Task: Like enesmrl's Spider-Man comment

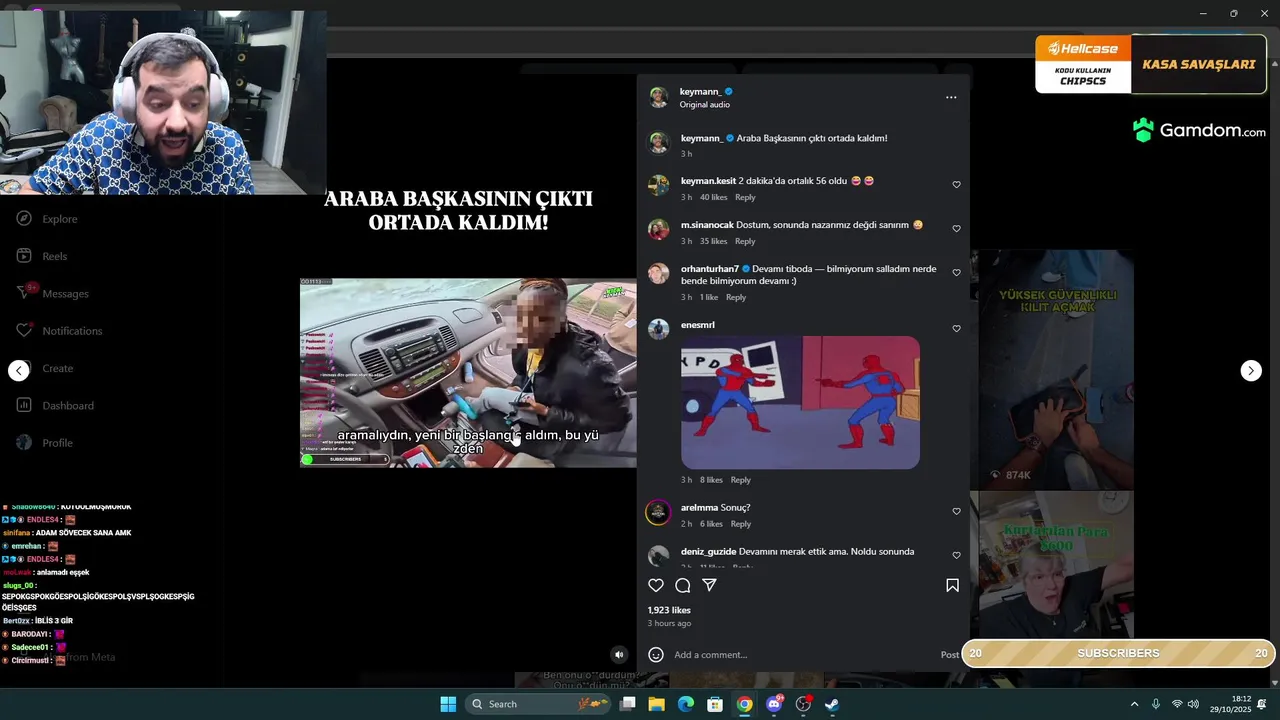Action: click(x=956, y=329)
